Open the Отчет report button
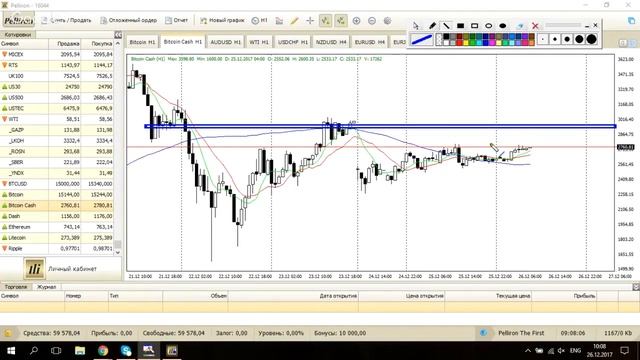640x360 pixels. click(x=176, y=20)
